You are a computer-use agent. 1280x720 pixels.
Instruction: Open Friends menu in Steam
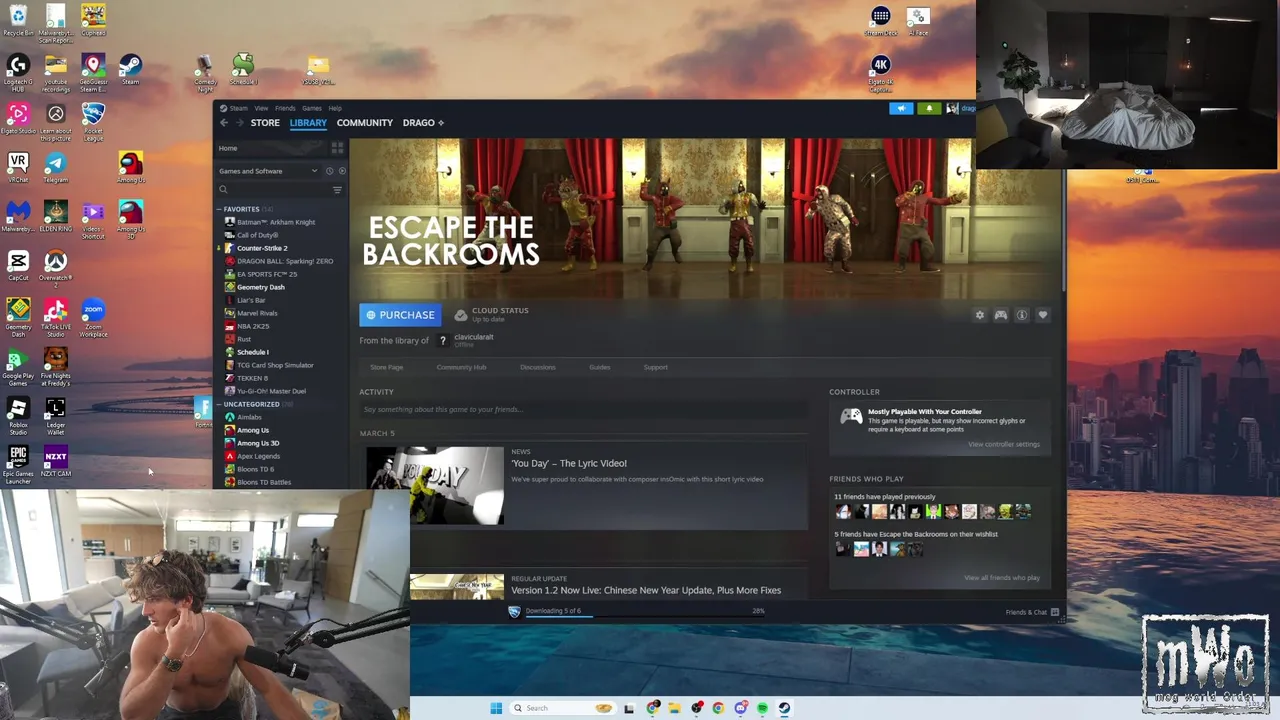285,108
